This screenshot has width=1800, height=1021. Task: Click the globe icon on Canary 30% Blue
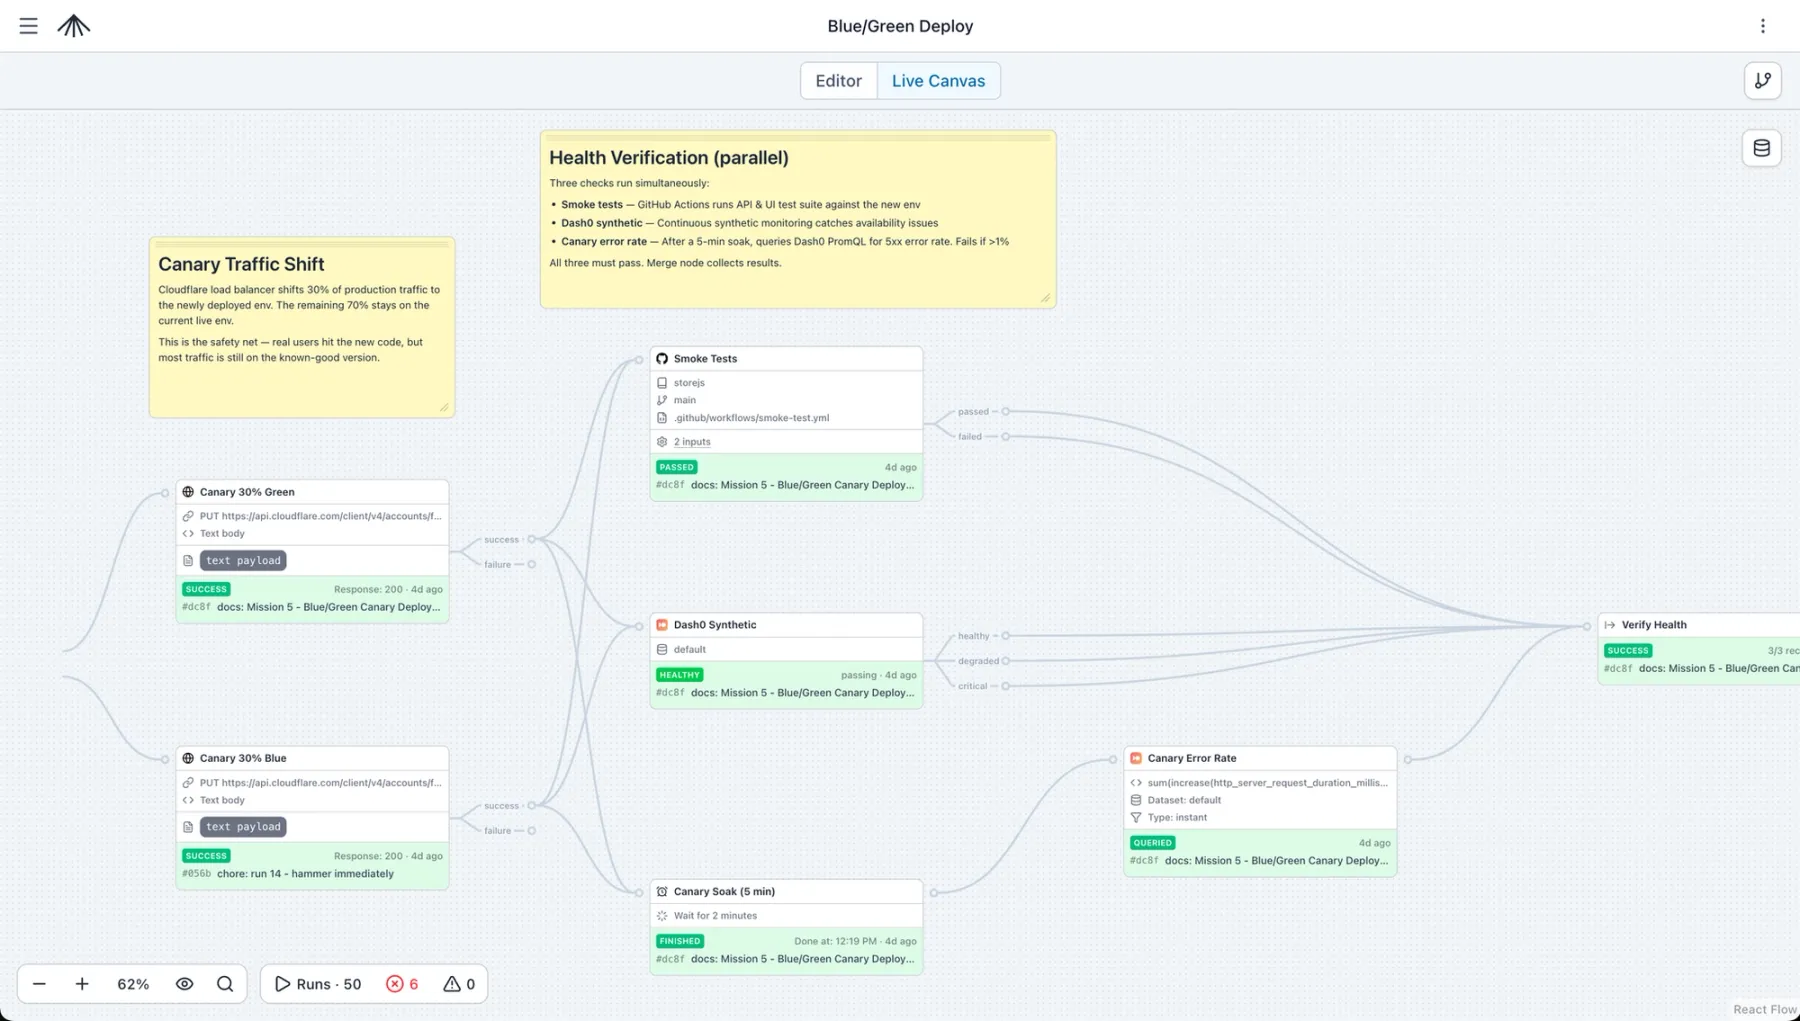coord(188,758)
